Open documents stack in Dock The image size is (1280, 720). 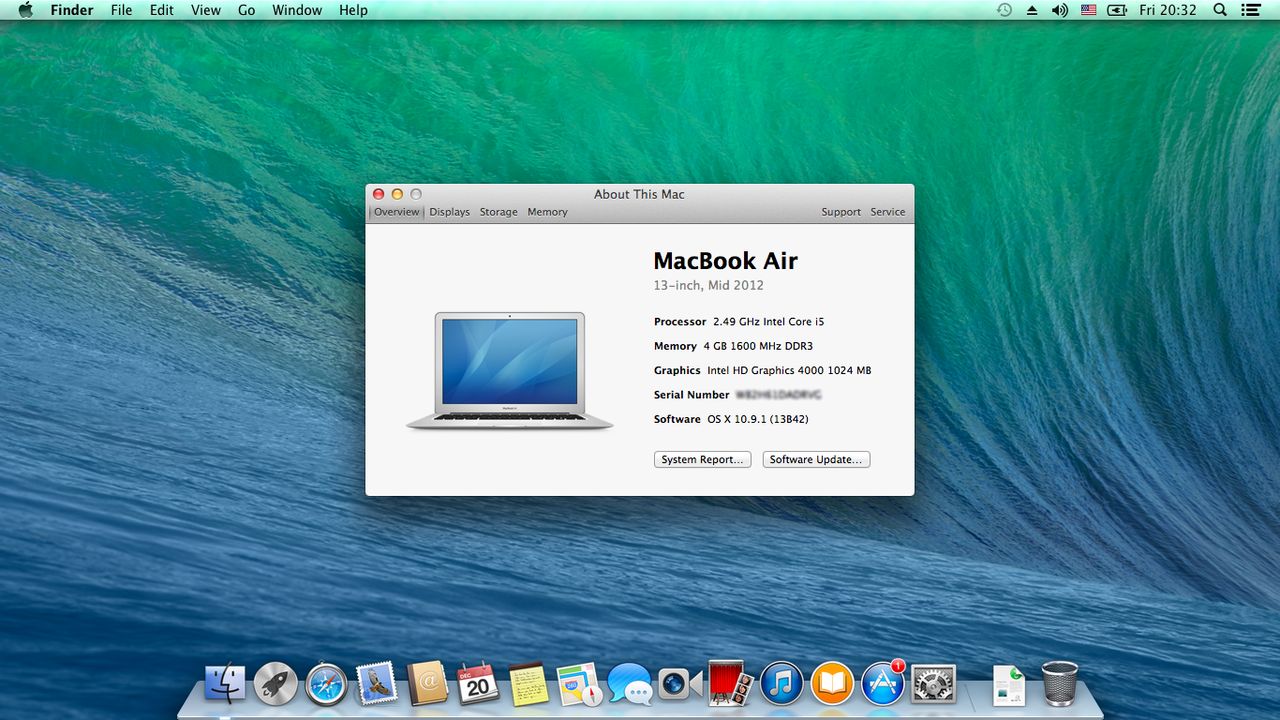[1009, 685]
